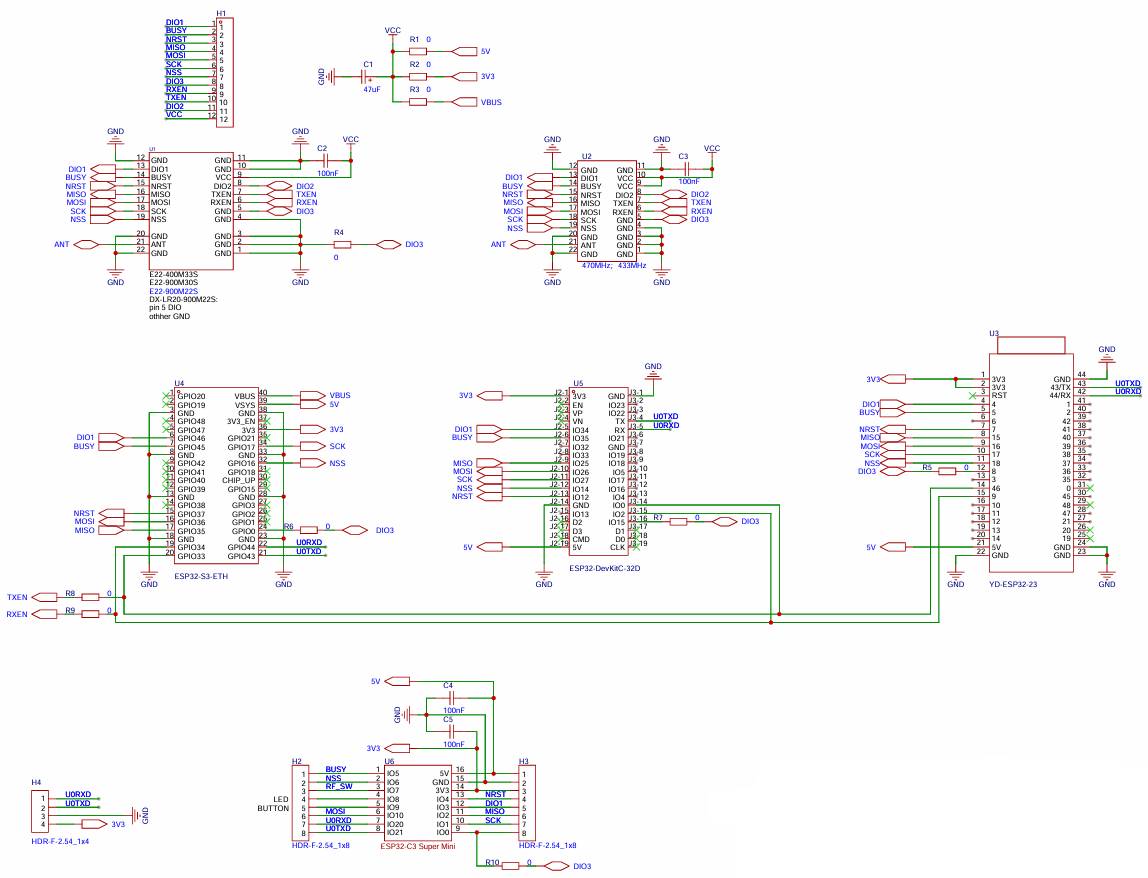Click the RF_SW net label on U6

point(339,786)
